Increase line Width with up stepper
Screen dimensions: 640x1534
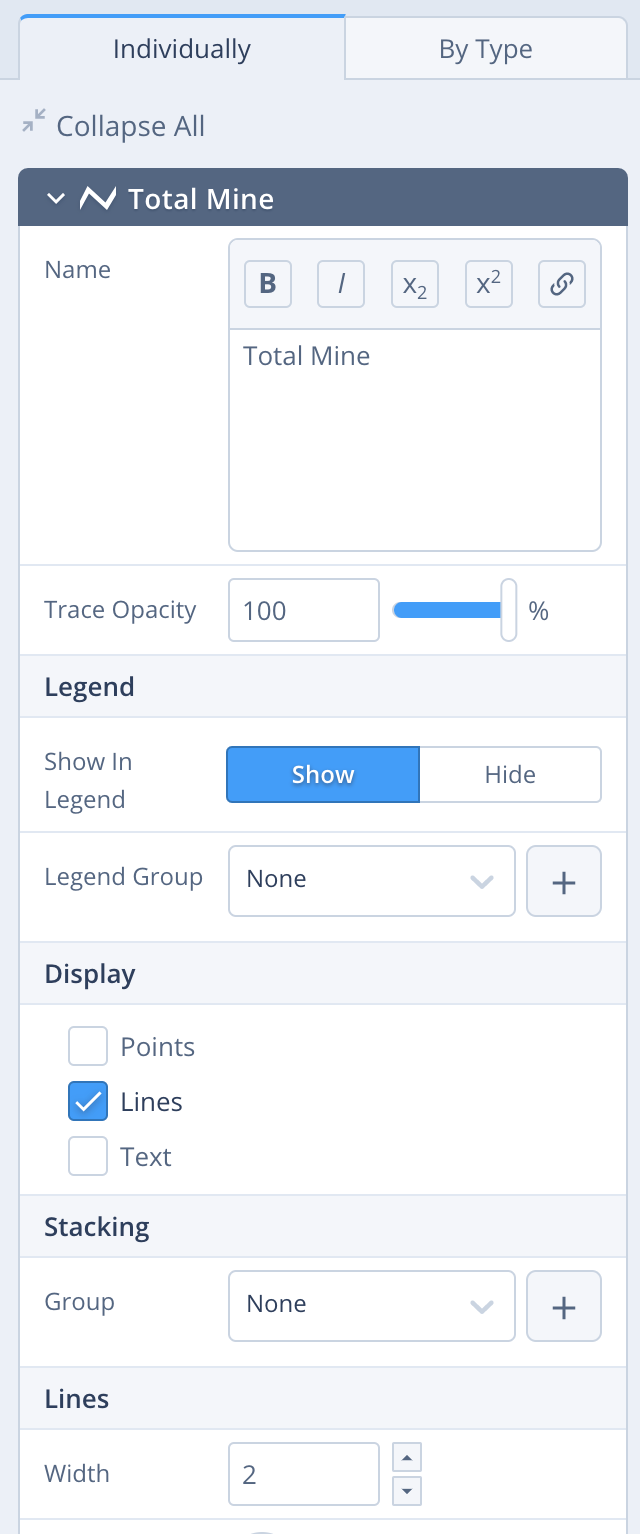407,1457
